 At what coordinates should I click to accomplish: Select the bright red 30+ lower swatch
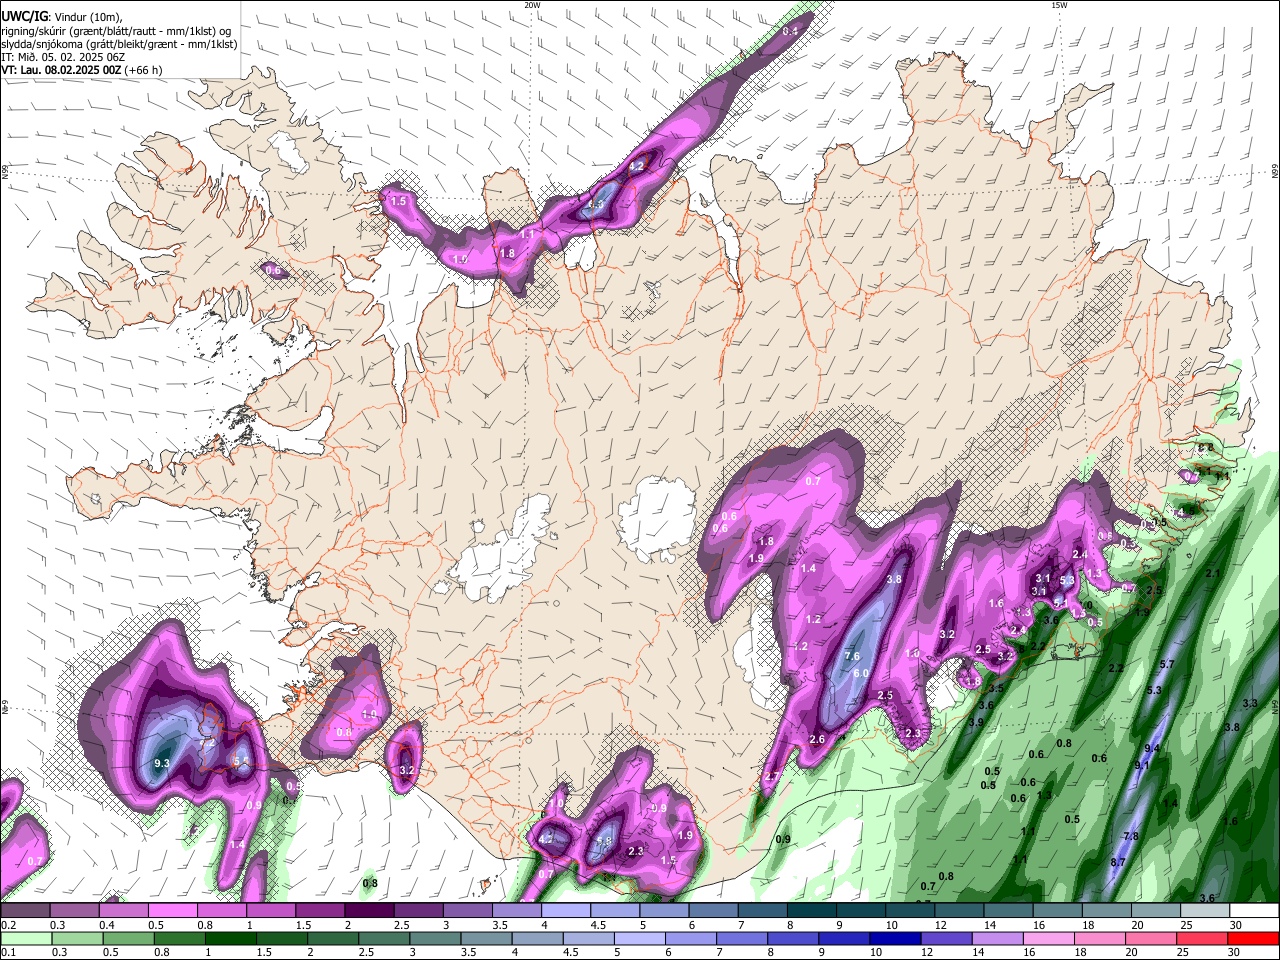[x=1253, y=939]
